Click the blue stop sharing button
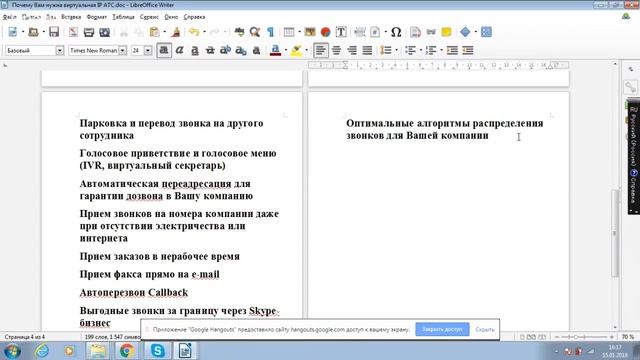Image resolution: width=640 pixels, height=360 pixels. coord(442,329)
